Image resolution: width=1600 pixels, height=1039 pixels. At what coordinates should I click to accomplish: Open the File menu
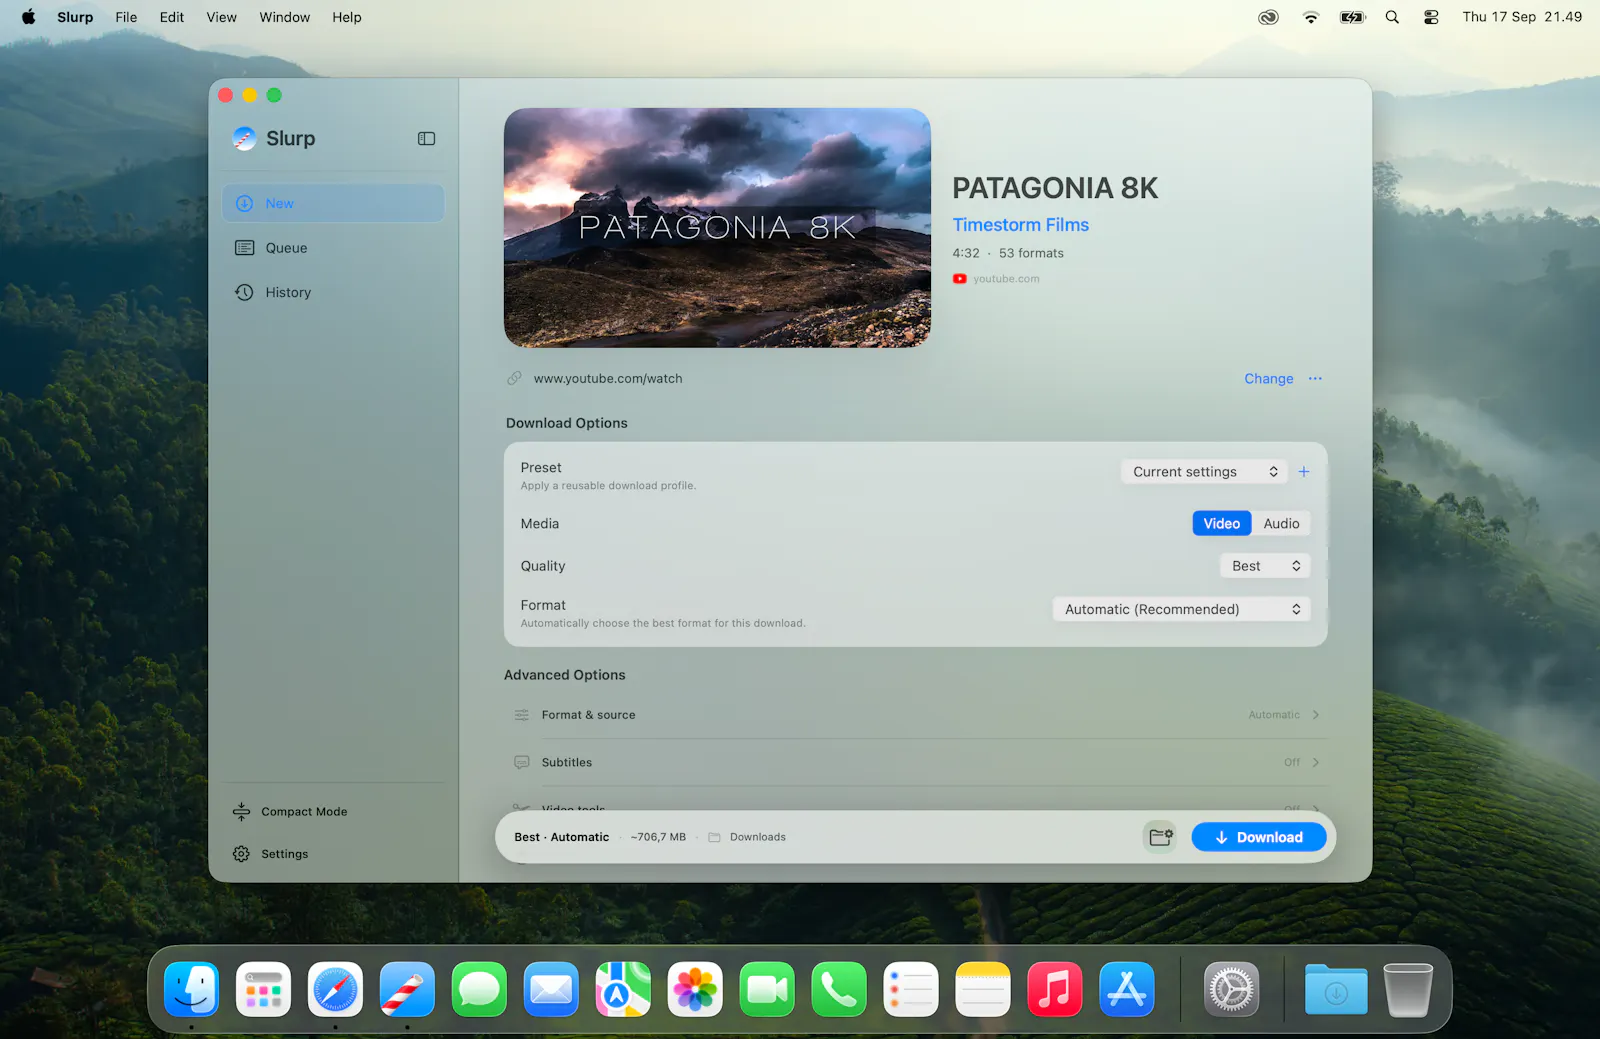[x=126, y=17]
